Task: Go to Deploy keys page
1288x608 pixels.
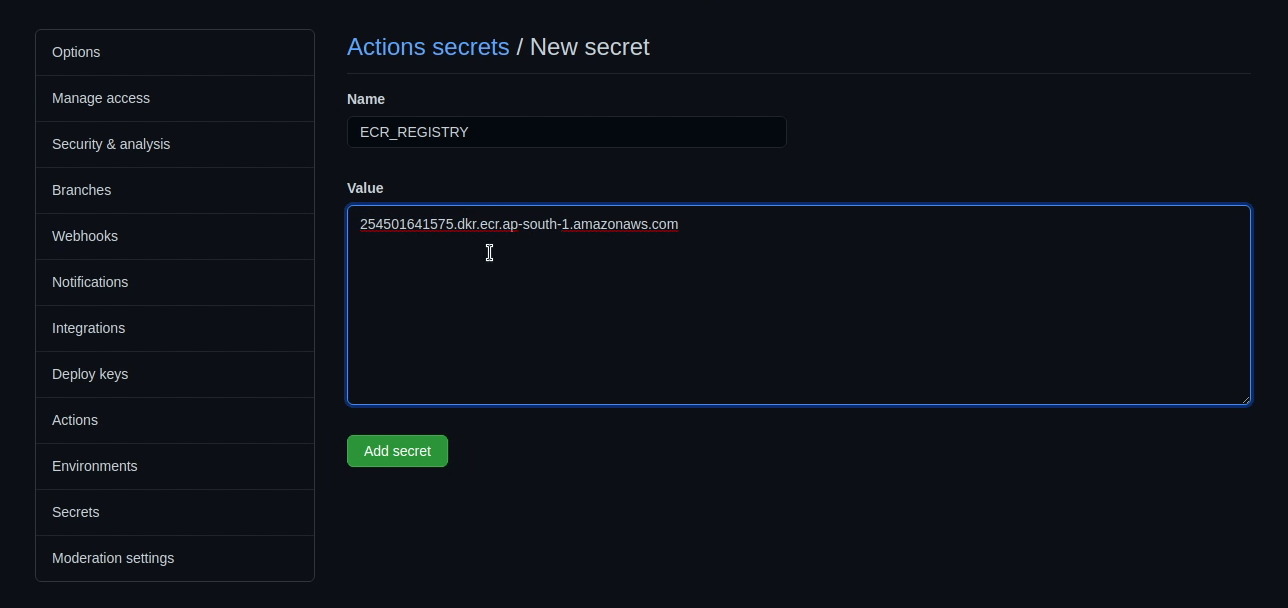Action: (x=90, y=374)
